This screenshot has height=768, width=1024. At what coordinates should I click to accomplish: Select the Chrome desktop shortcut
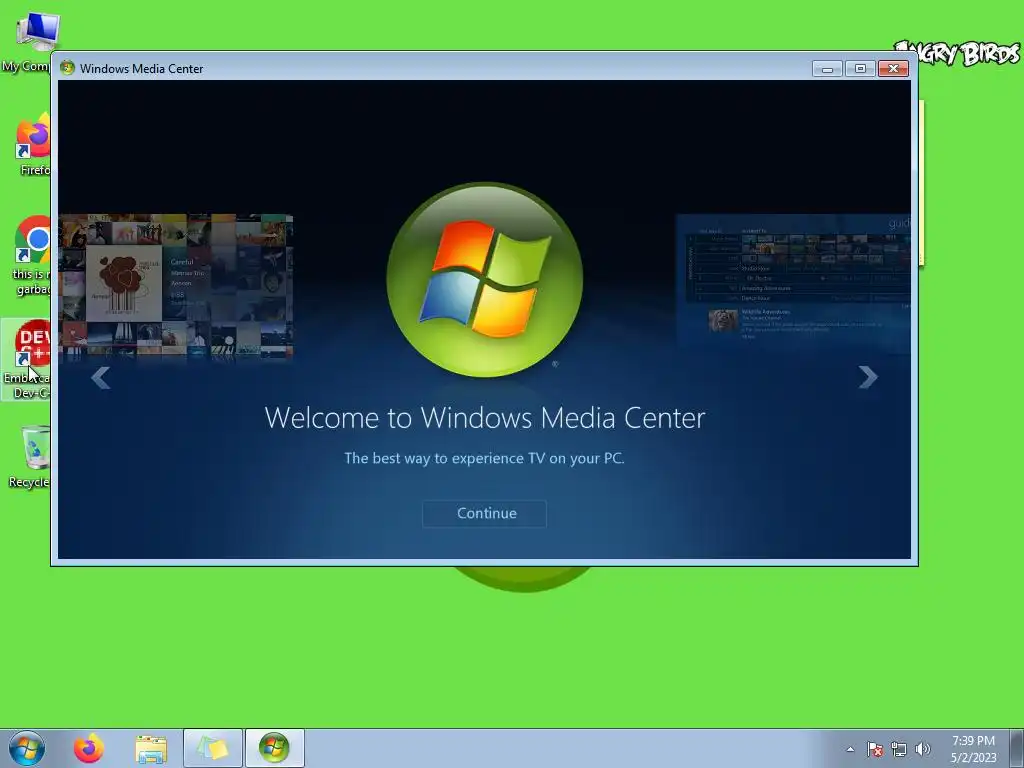pos(29,256)
